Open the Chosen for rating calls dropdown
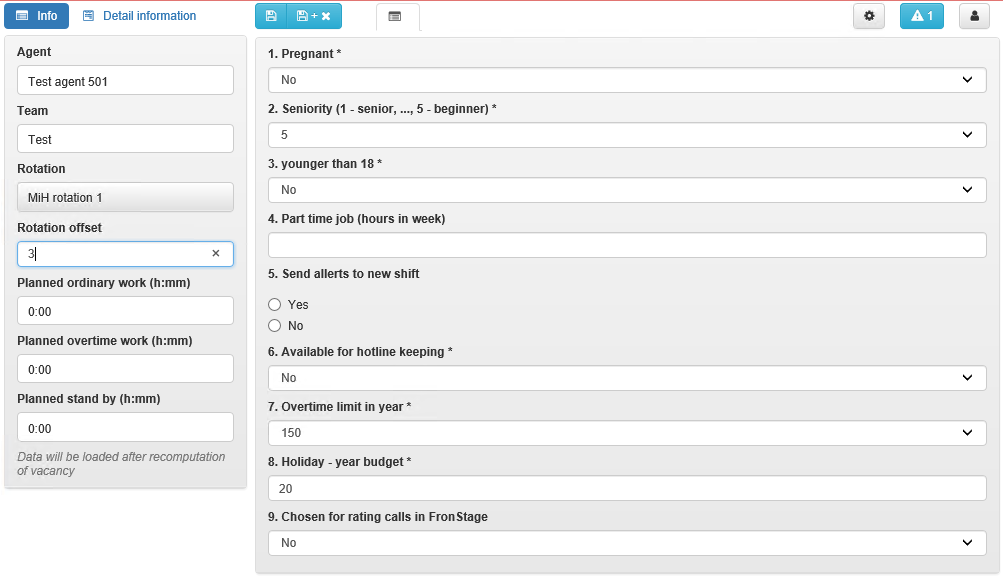1003x577 pixels. [627, 543]
